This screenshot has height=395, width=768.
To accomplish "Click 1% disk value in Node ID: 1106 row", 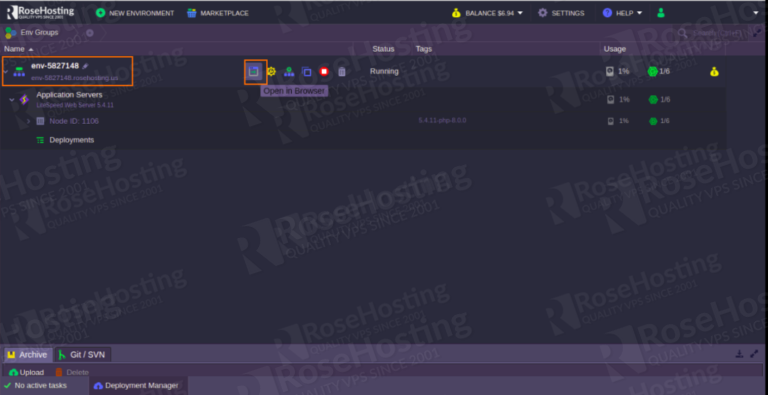I will [x=624, y=121].
